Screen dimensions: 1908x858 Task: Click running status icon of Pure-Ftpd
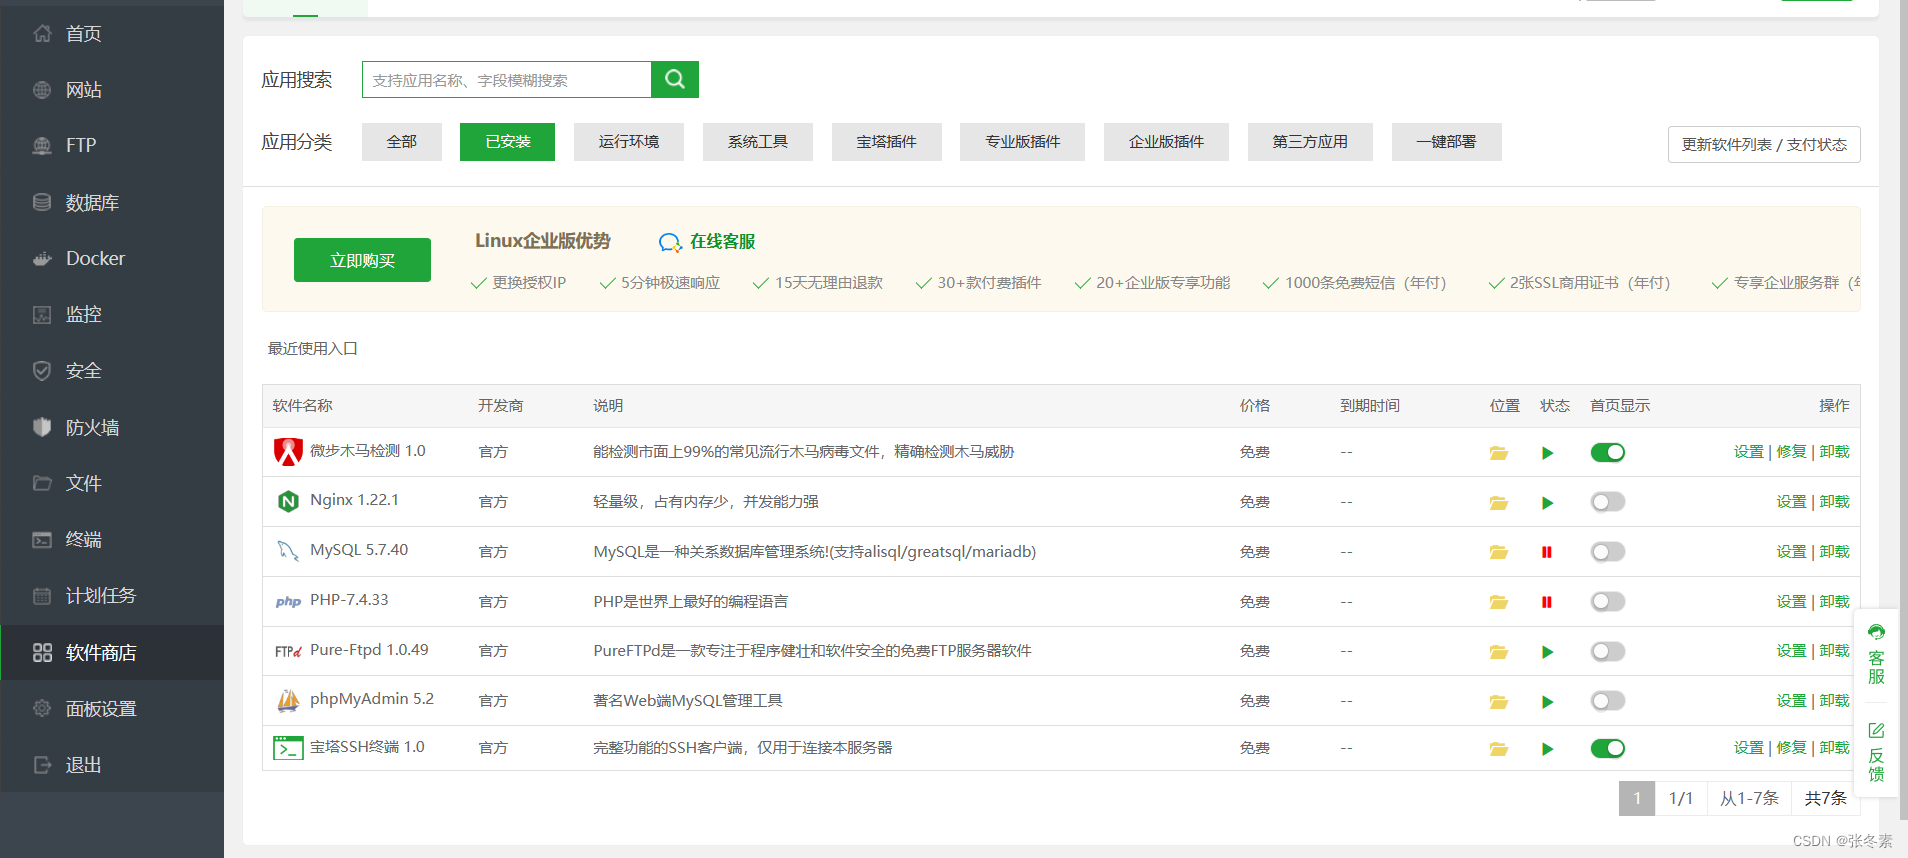pos(1547,652)
